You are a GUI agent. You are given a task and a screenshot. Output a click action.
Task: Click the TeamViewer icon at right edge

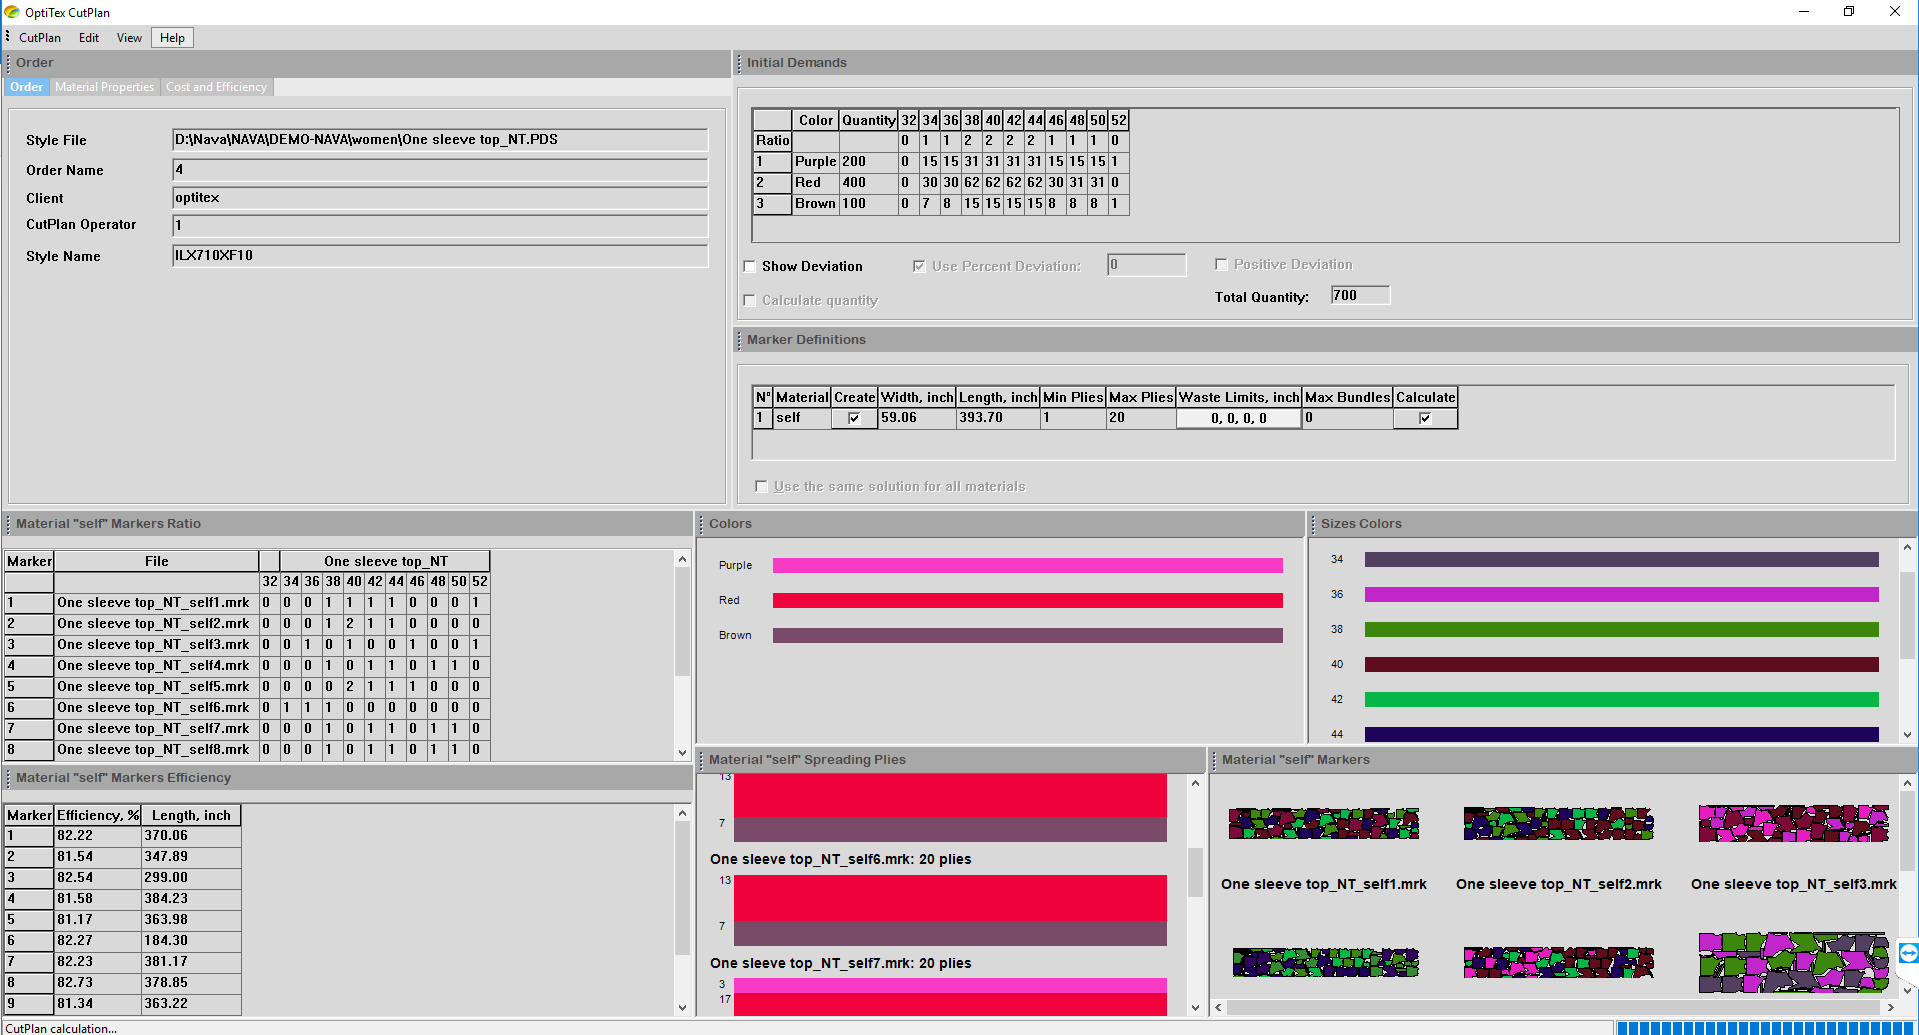point(1908,953)
